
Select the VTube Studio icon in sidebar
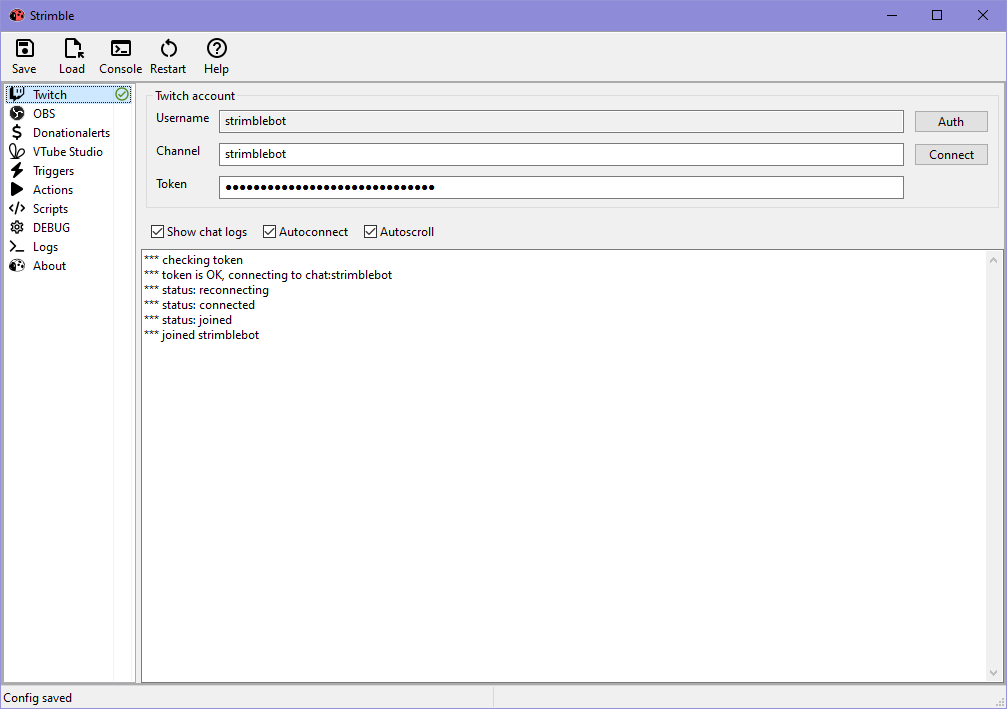tap(17, 152)
